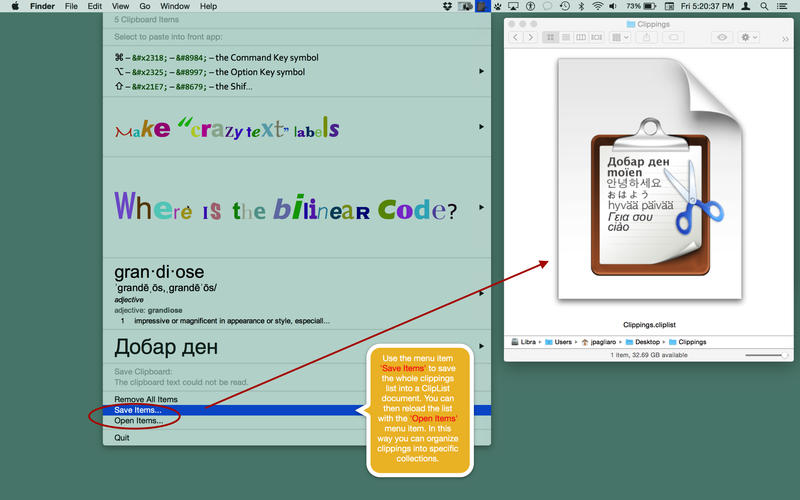800x500 pixels.
Task: Switch Finder to column view
Action: pyautogui.click(x=581, y=37)
